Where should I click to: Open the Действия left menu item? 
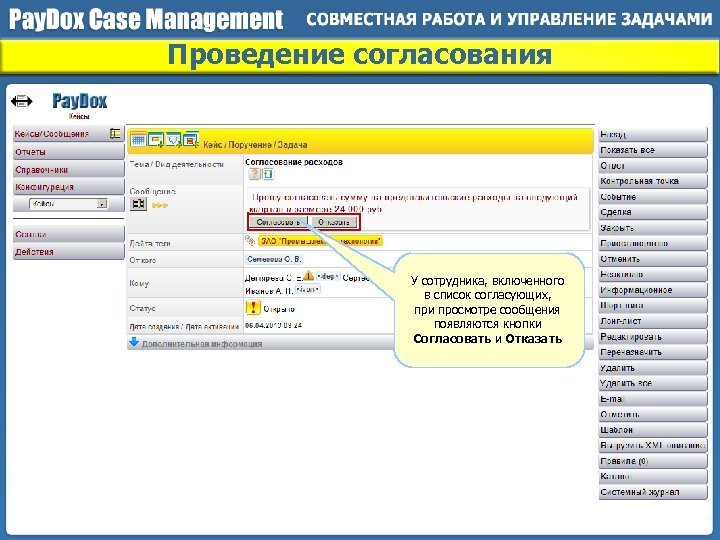click(x=68, y=252)
